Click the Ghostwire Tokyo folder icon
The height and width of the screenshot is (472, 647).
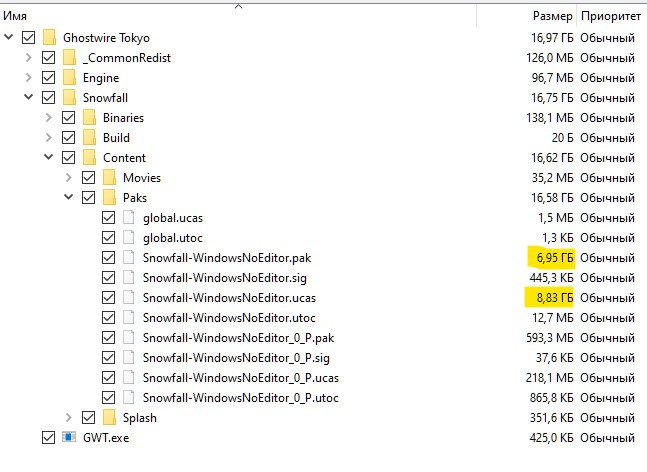click(49, 37)
